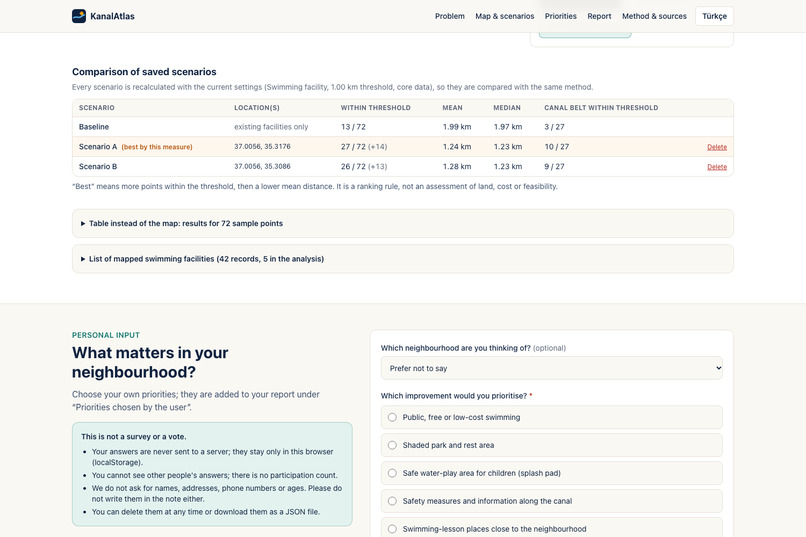Select Safety measures along the canal
The height and width of the screenshot is (537, 806).
552,501
